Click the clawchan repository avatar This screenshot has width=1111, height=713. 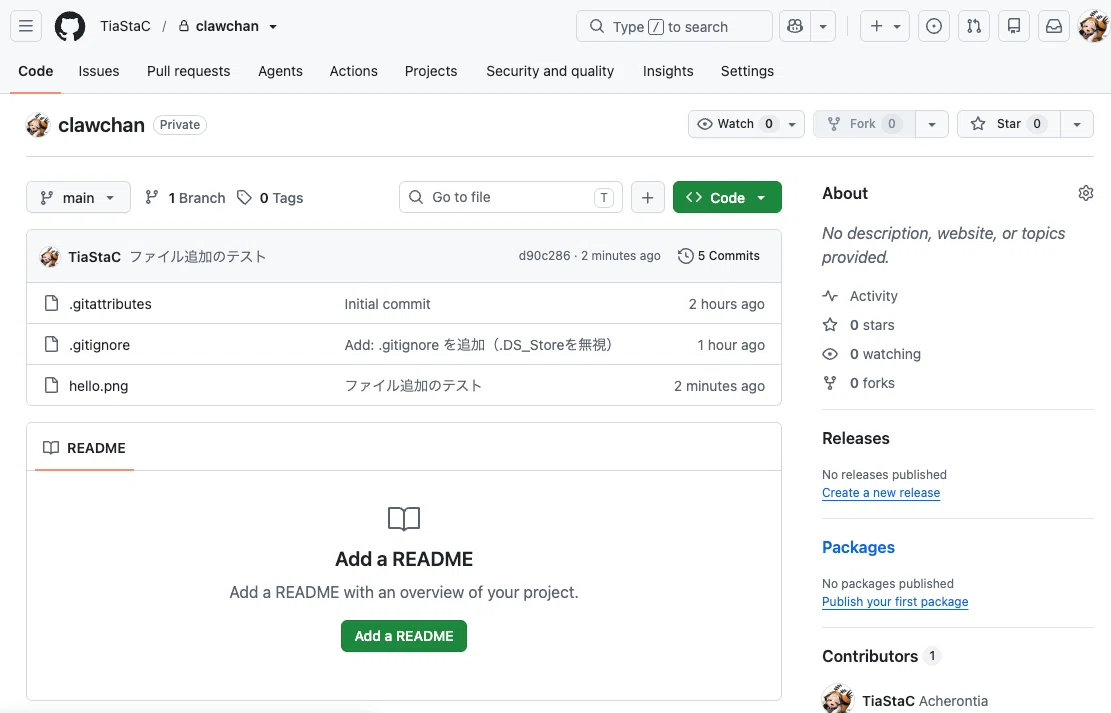click(38, 125)
